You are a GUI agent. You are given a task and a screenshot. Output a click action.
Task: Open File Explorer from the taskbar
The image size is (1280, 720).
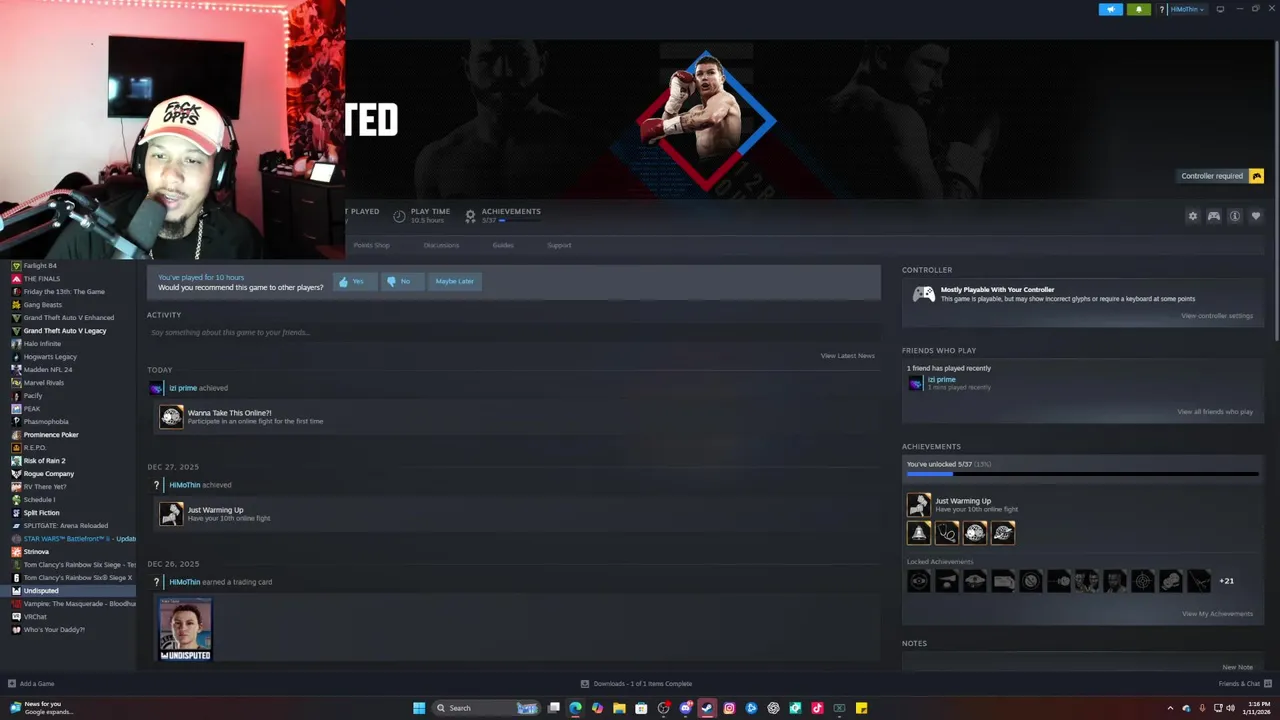[x=619, y=708]
